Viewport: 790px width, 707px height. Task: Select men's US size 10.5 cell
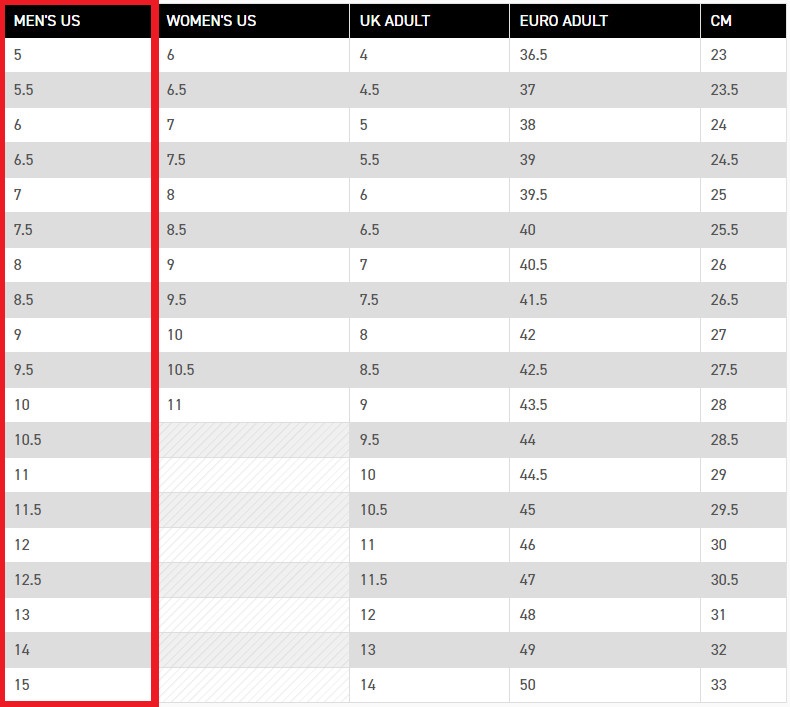click(x=78, y=440)
